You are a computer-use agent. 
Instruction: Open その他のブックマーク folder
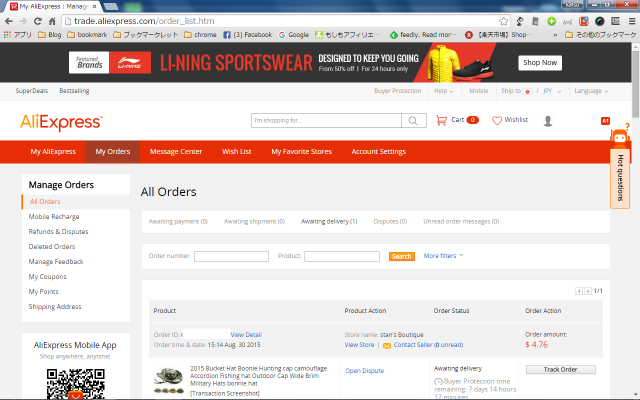pyautogui.click(x=600, y=35)
